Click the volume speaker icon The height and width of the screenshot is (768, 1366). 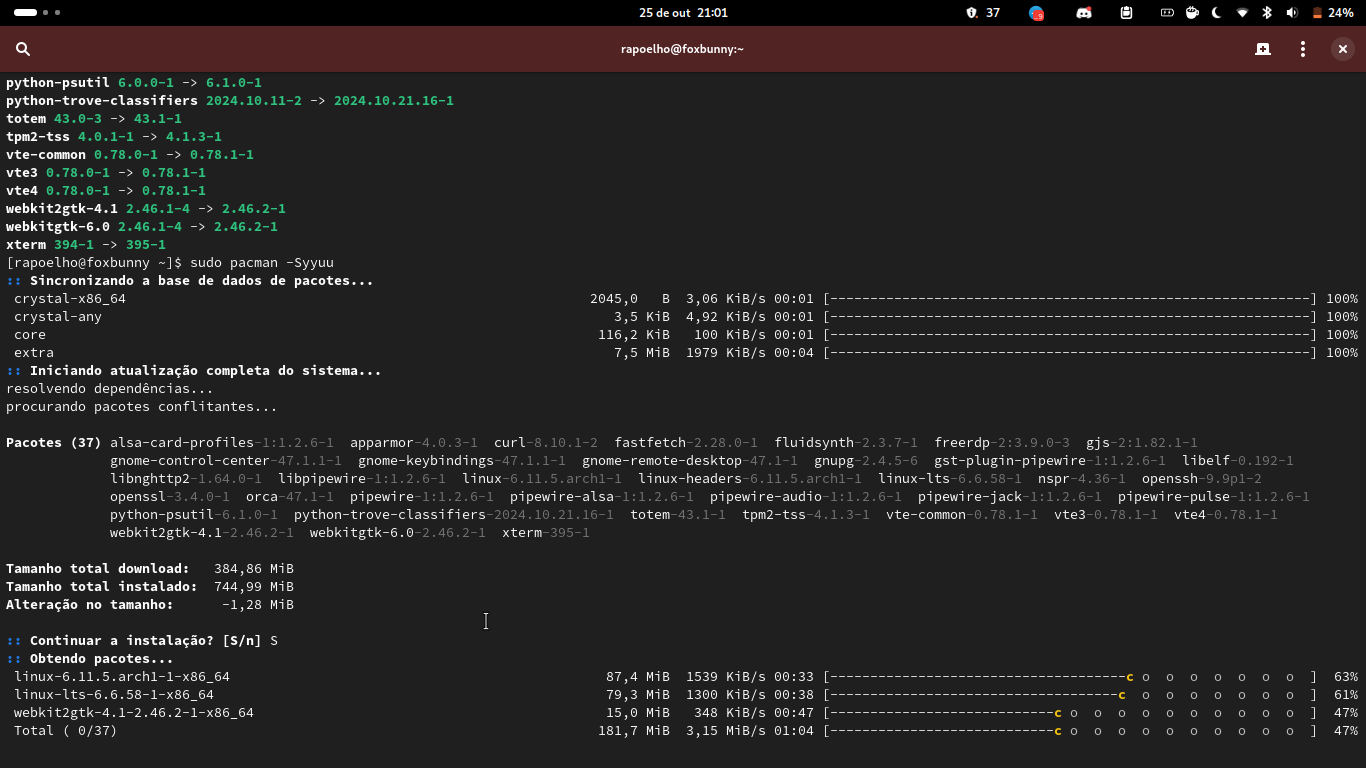pyautogui.click(x=1292, y=13)
